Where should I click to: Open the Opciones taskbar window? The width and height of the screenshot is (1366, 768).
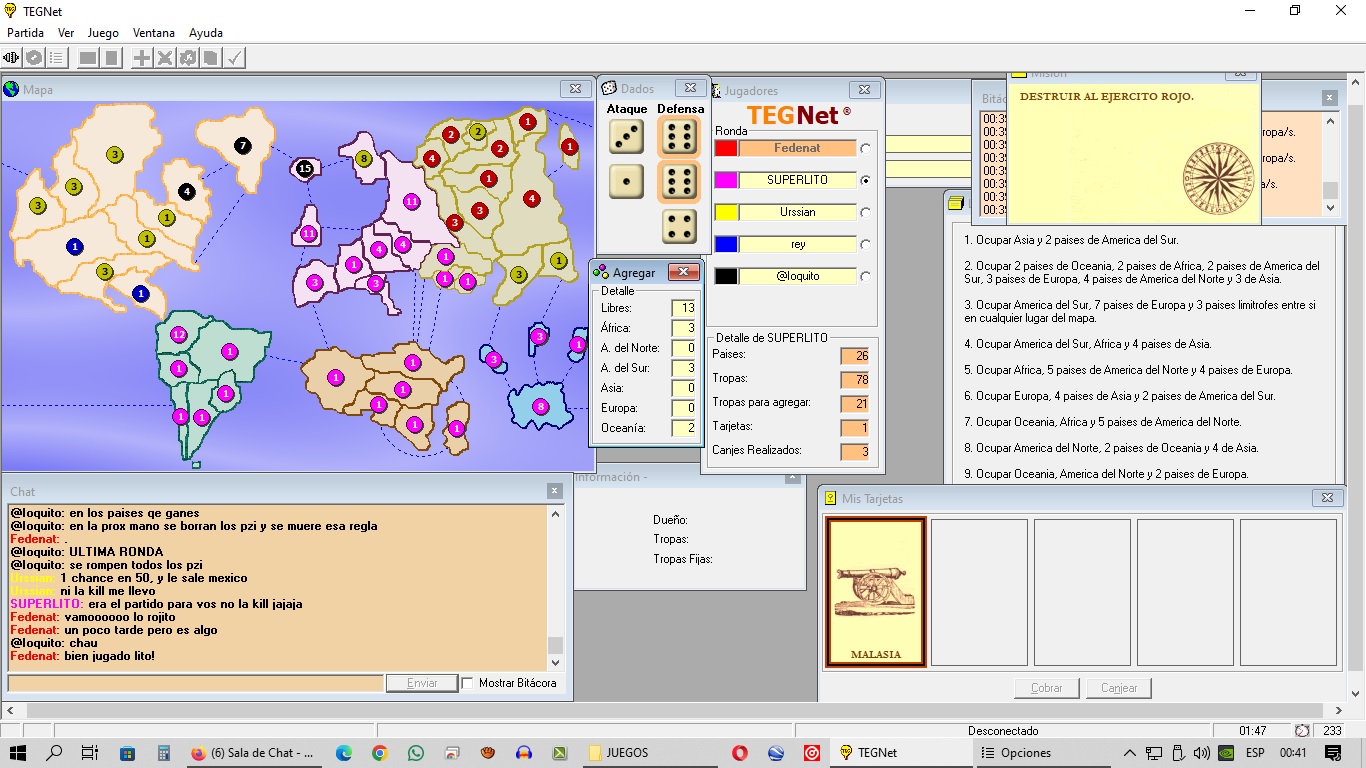pos(1040,753)
